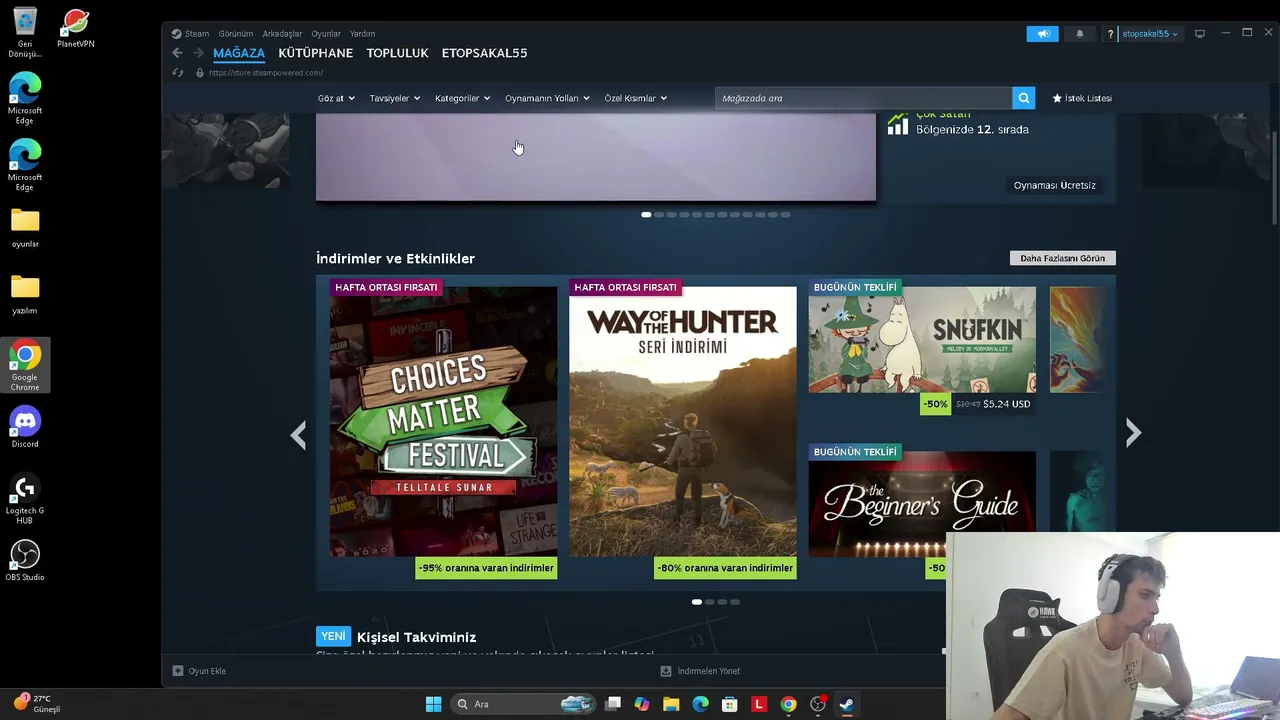Click the Steam icon in the taskbar
Image resolution: width=1280 pixels, height=720 pixels.
click(846, 704)
